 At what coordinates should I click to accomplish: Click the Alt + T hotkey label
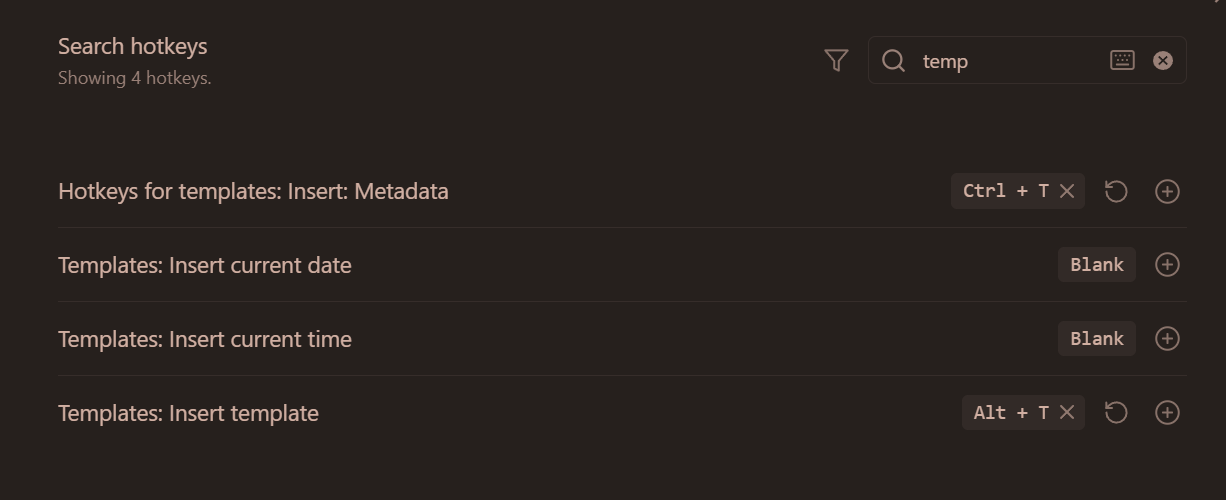pyautogui.click(x=1010, y=413)
